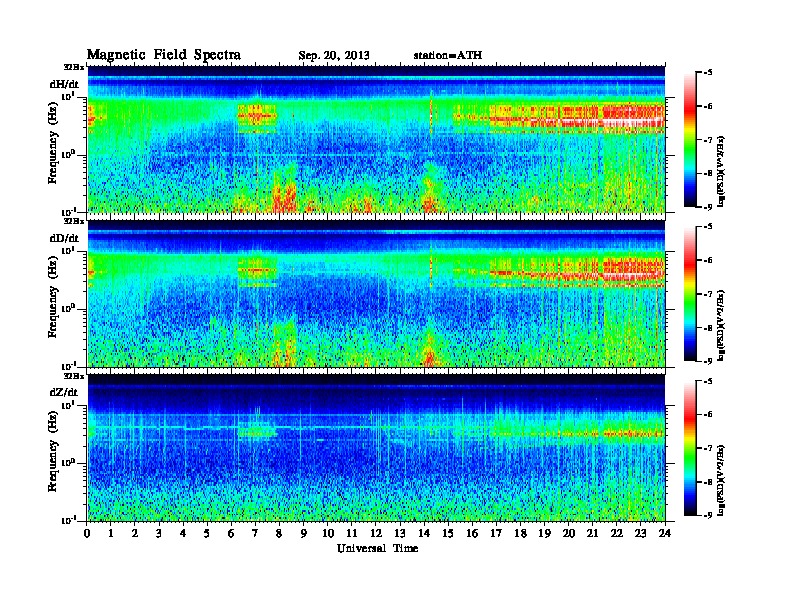Screen dimensions: 792x612
Task: Click the hour 18 tick label
Action: (x=521, y=533)
